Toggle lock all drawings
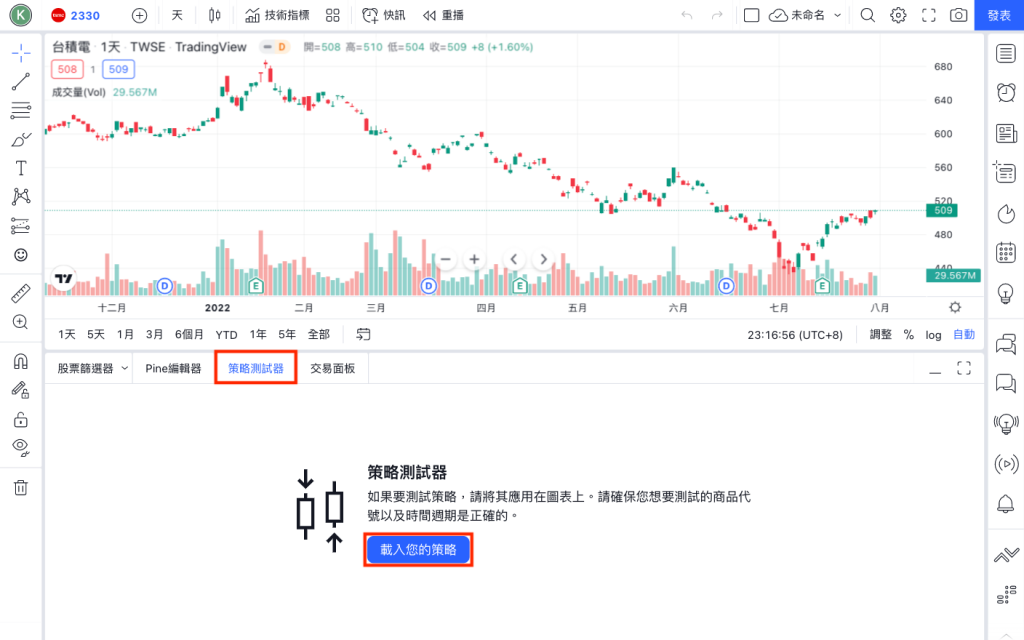This screenshot has height=640, width=1024. coord(21,419)
